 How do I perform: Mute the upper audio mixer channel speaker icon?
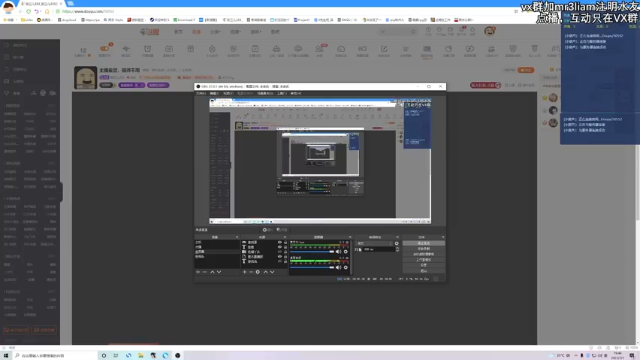pyautogui.click(x=338, y=251)
